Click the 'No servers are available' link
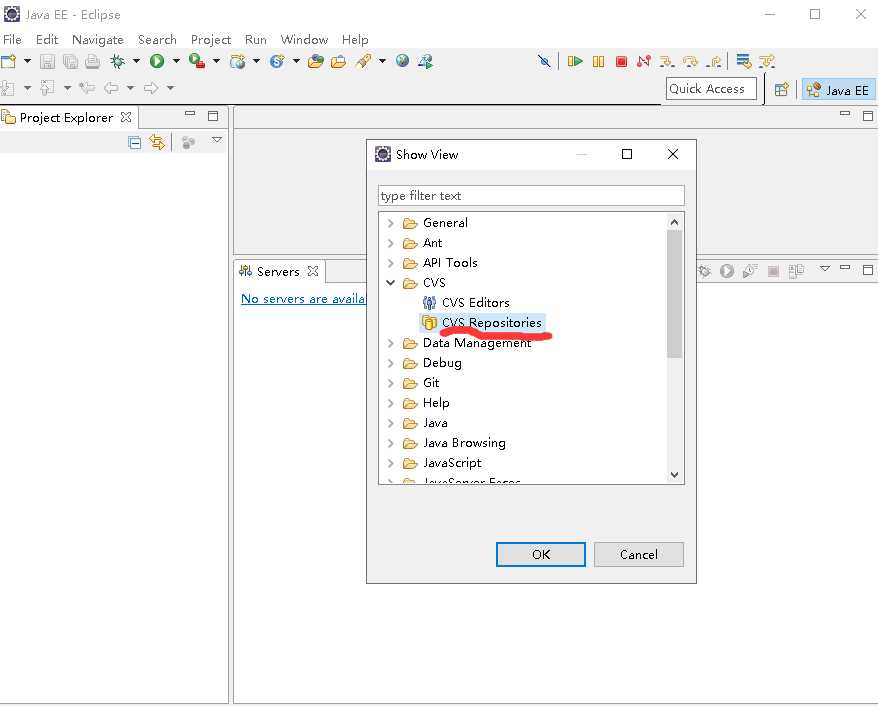 click(303, 299)
